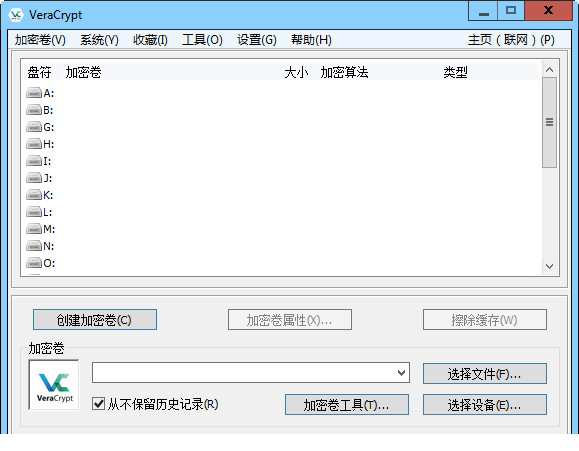Screen dimensions: 579x451
Task: Open the 帮助(H) menu
Action: pos(311,40)
